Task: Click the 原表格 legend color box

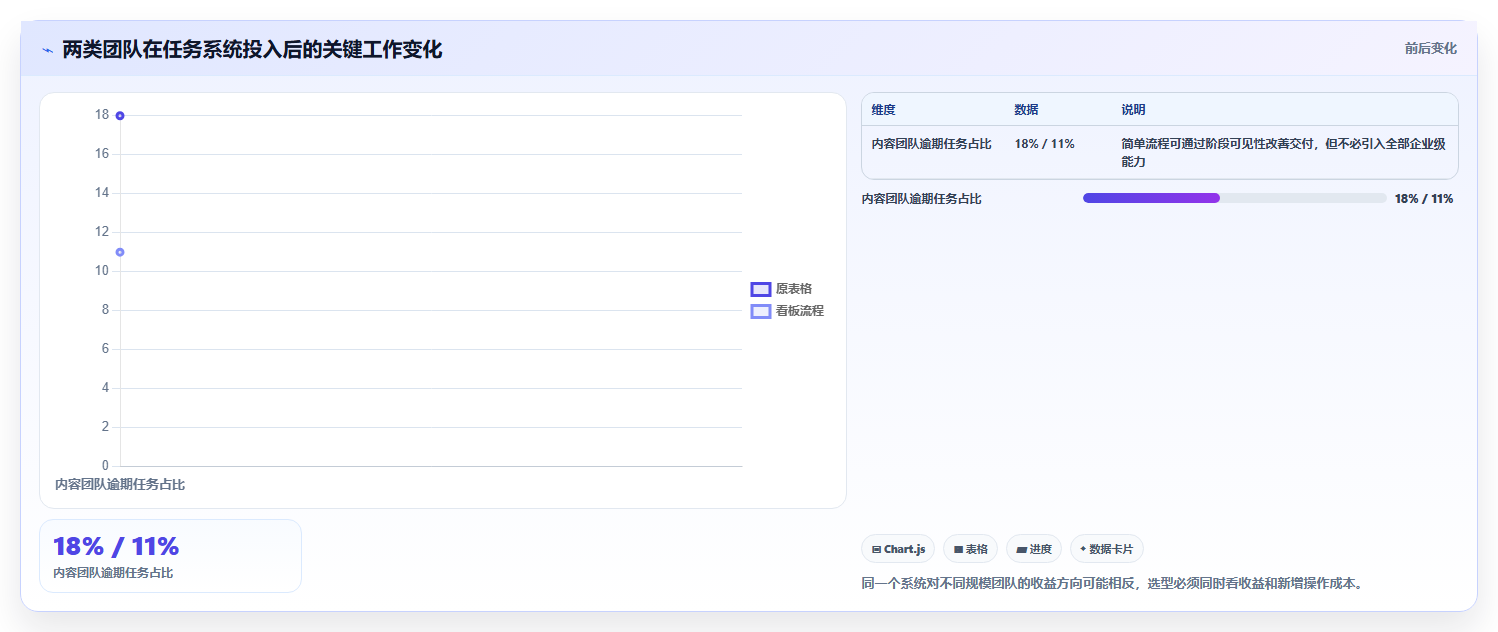Action: (x=761, y=289)
